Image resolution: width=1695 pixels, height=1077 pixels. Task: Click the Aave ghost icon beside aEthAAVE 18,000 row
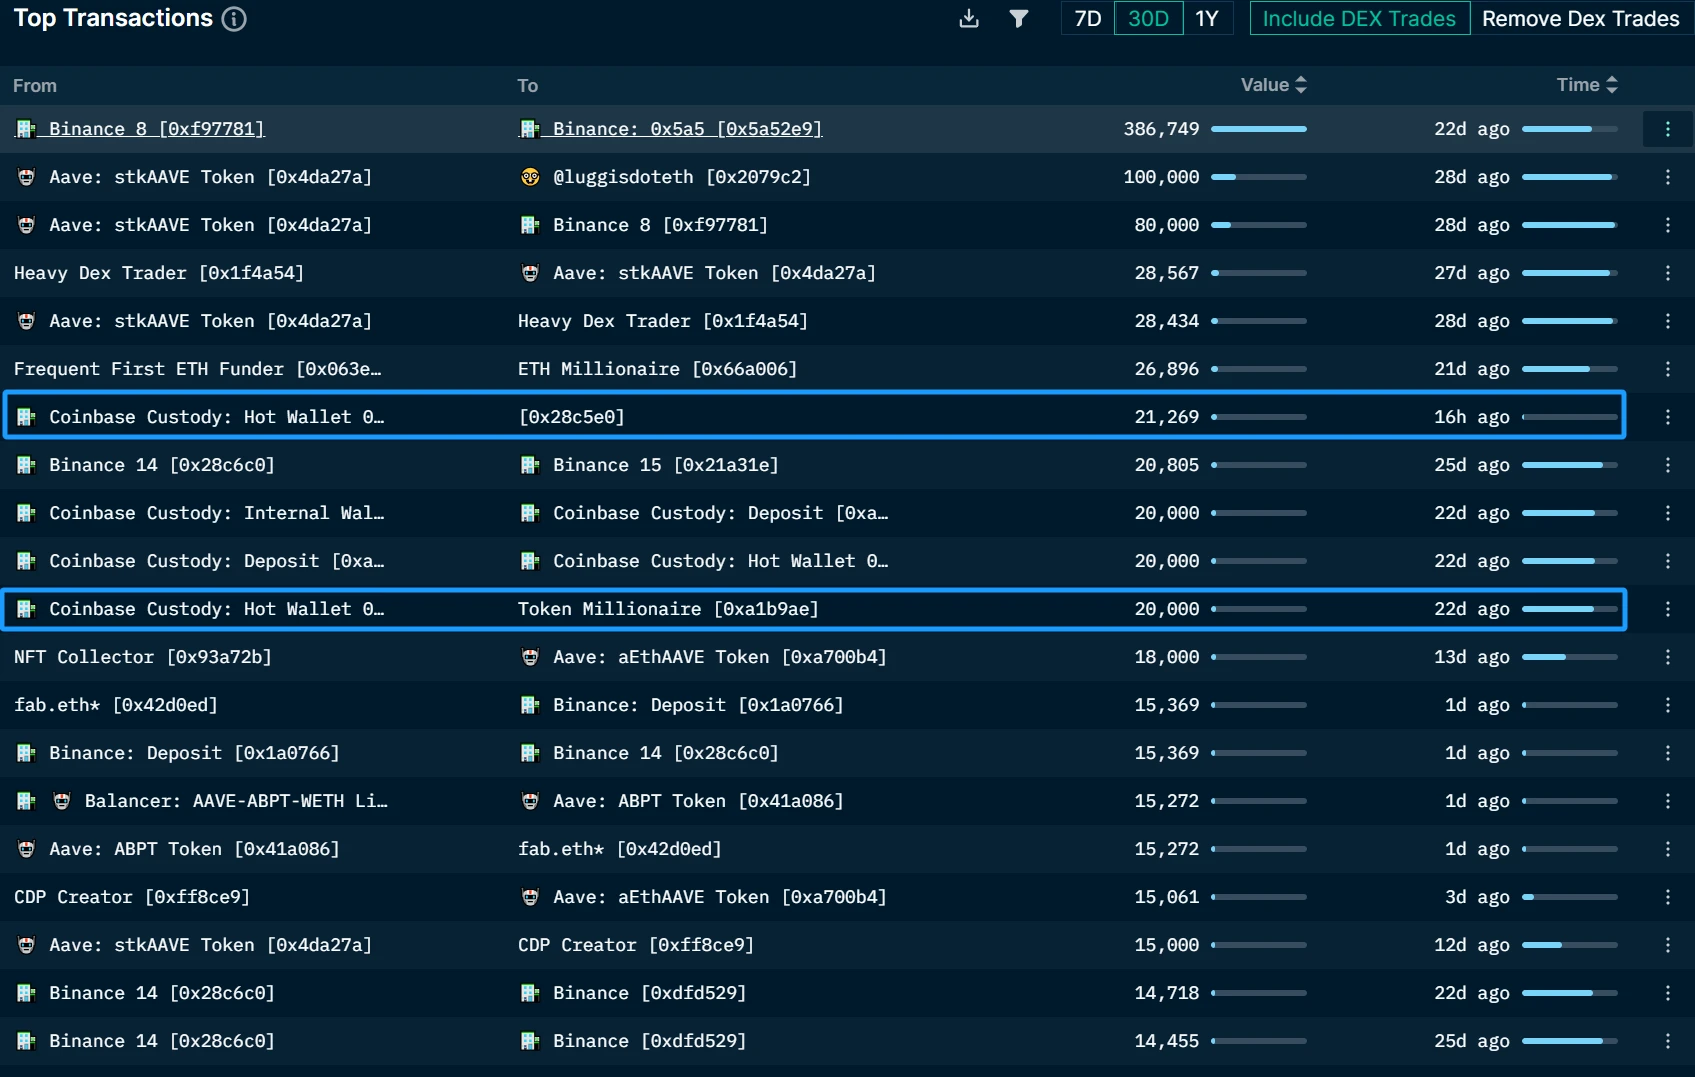[x=530, y=657]
